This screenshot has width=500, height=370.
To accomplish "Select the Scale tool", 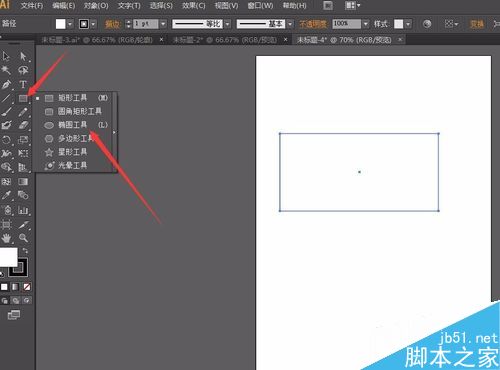I will pos(23,139).
